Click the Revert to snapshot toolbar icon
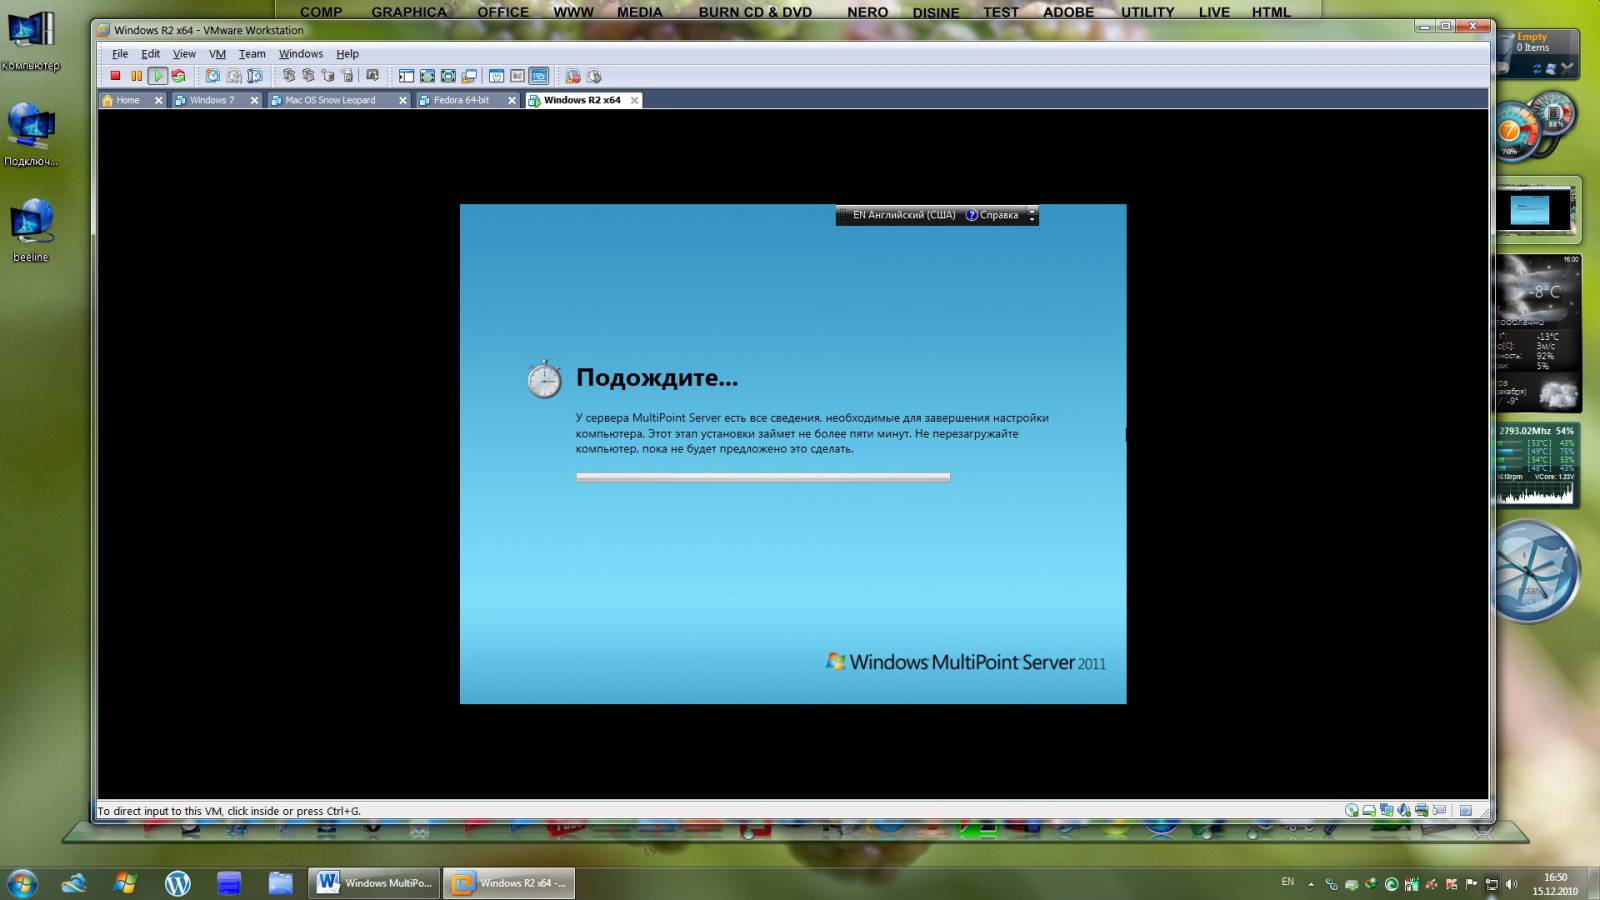Image resolution: width=1600 pixels, height=900 pixels. 234,76
